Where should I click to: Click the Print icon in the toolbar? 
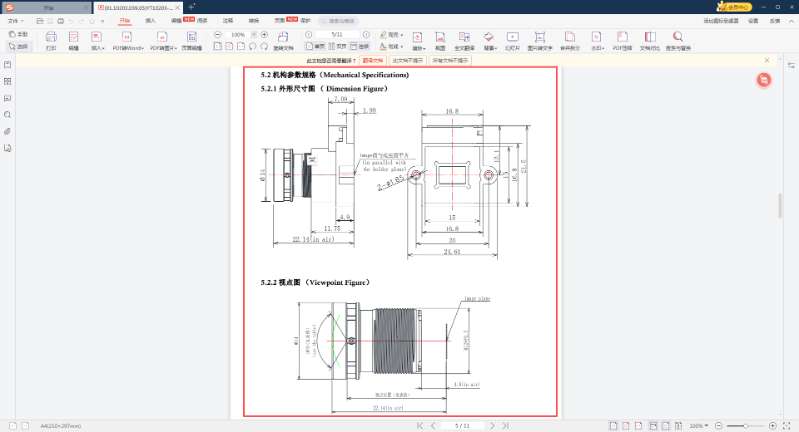[51, 40]
